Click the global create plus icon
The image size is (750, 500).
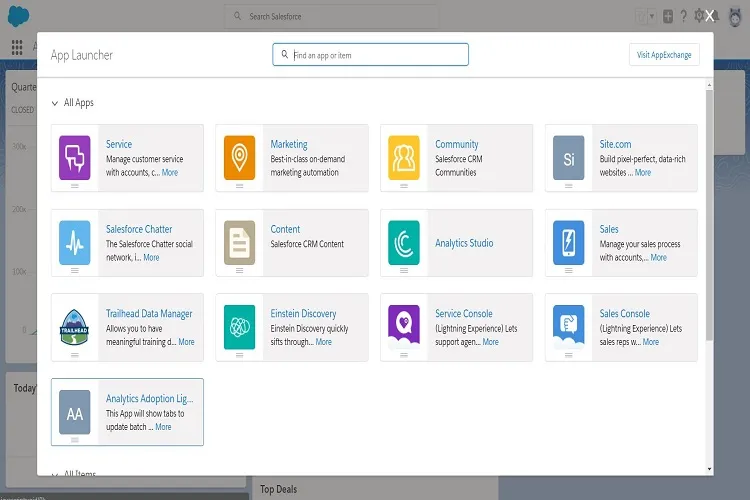click(x=668, y=17)
